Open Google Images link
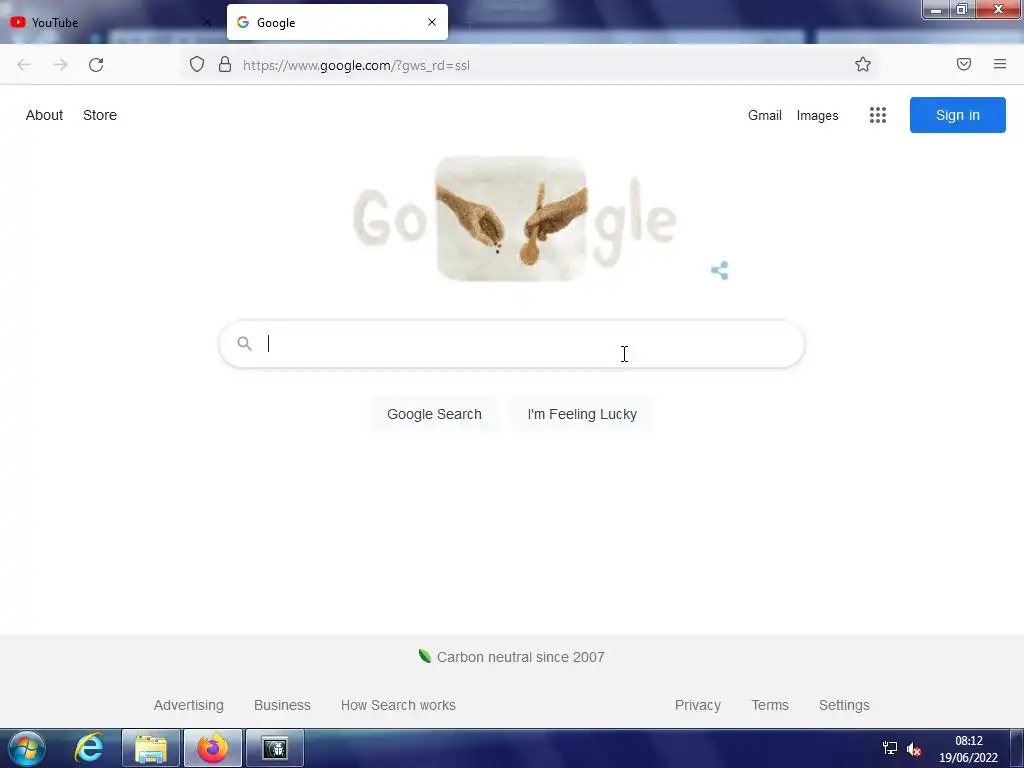The image size is (1024, 768). coord(818,116)
